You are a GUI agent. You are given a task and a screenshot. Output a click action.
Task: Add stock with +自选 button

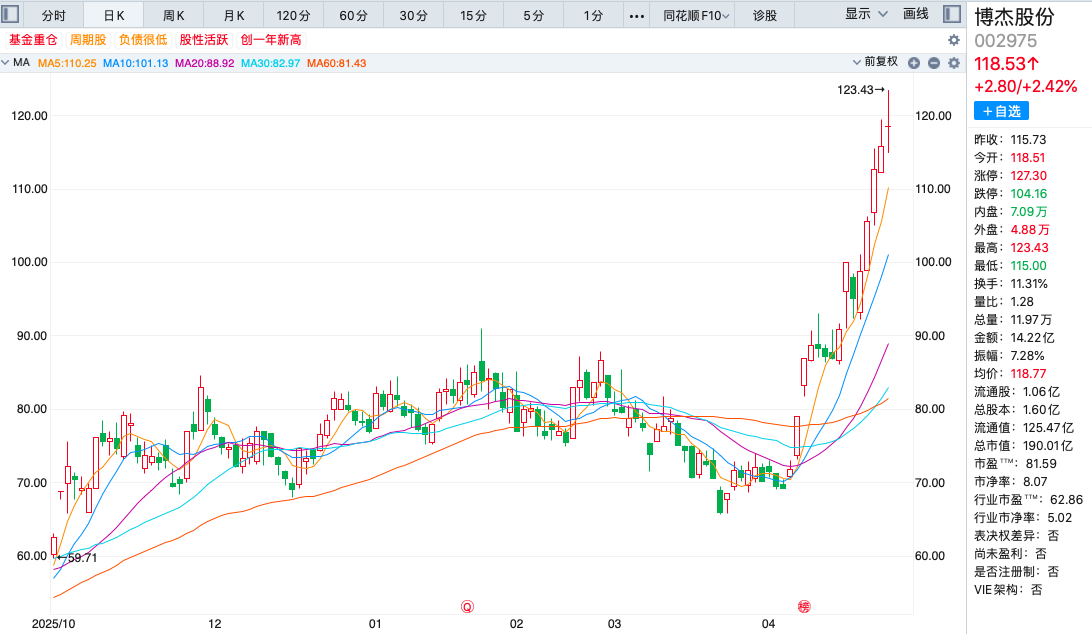click(x=1001, y=111)
